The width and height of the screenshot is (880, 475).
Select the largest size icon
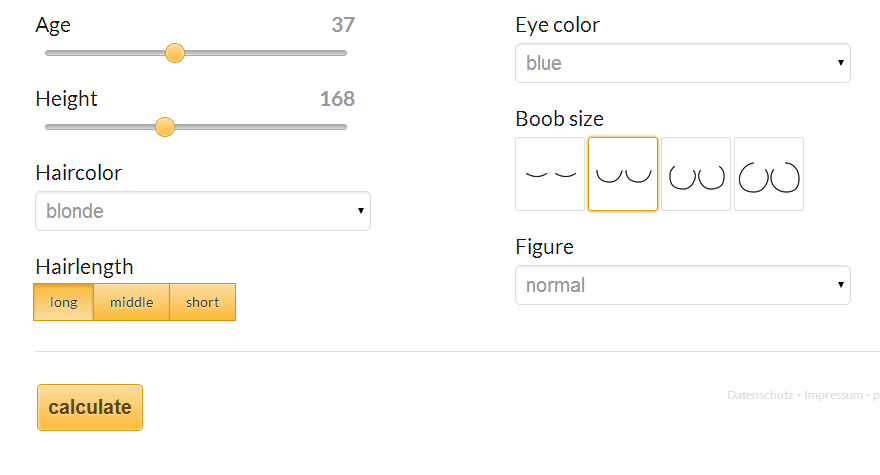point(769,174)
